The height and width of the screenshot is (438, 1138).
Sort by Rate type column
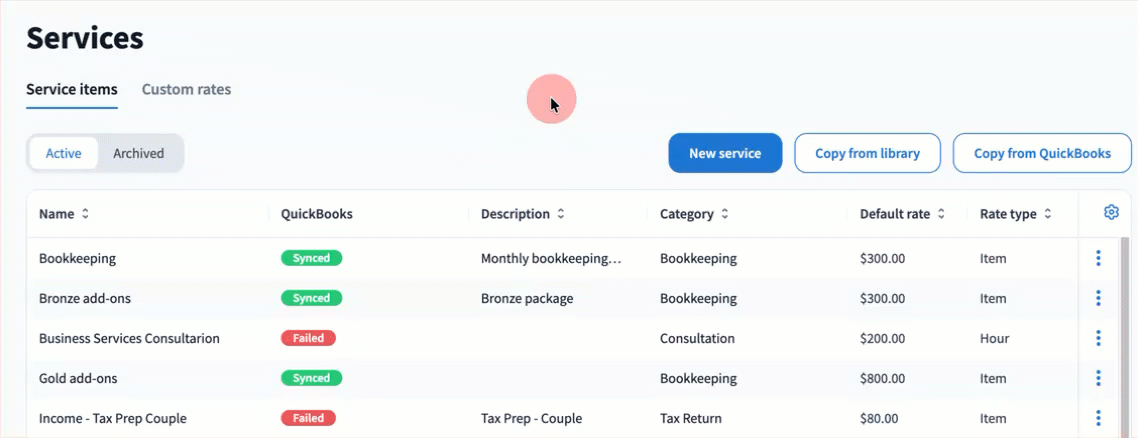click(x=1015, y=214)
